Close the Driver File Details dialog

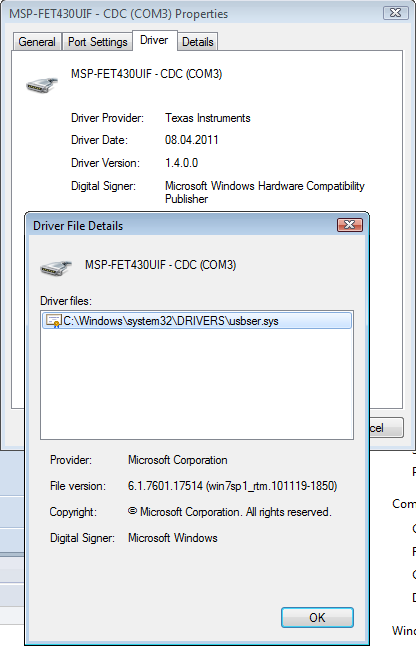[x=350, y=225]
